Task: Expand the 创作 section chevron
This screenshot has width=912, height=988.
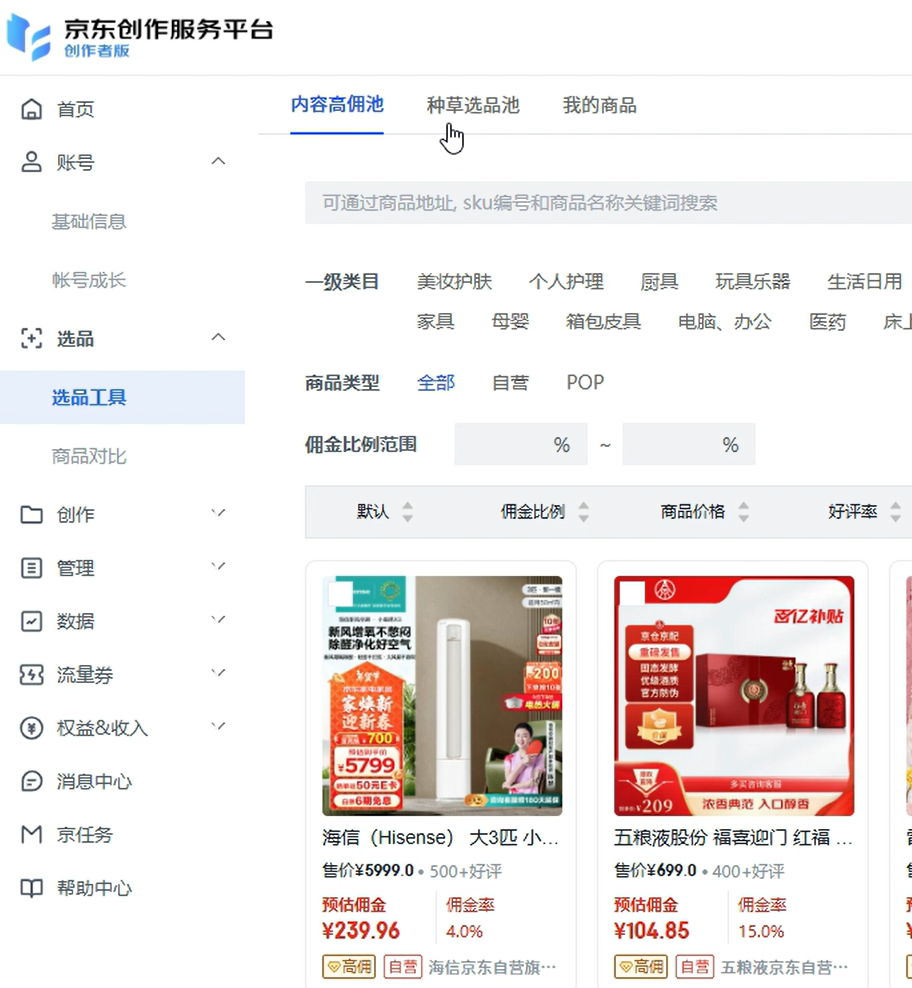Action: (x=218, y=513)
